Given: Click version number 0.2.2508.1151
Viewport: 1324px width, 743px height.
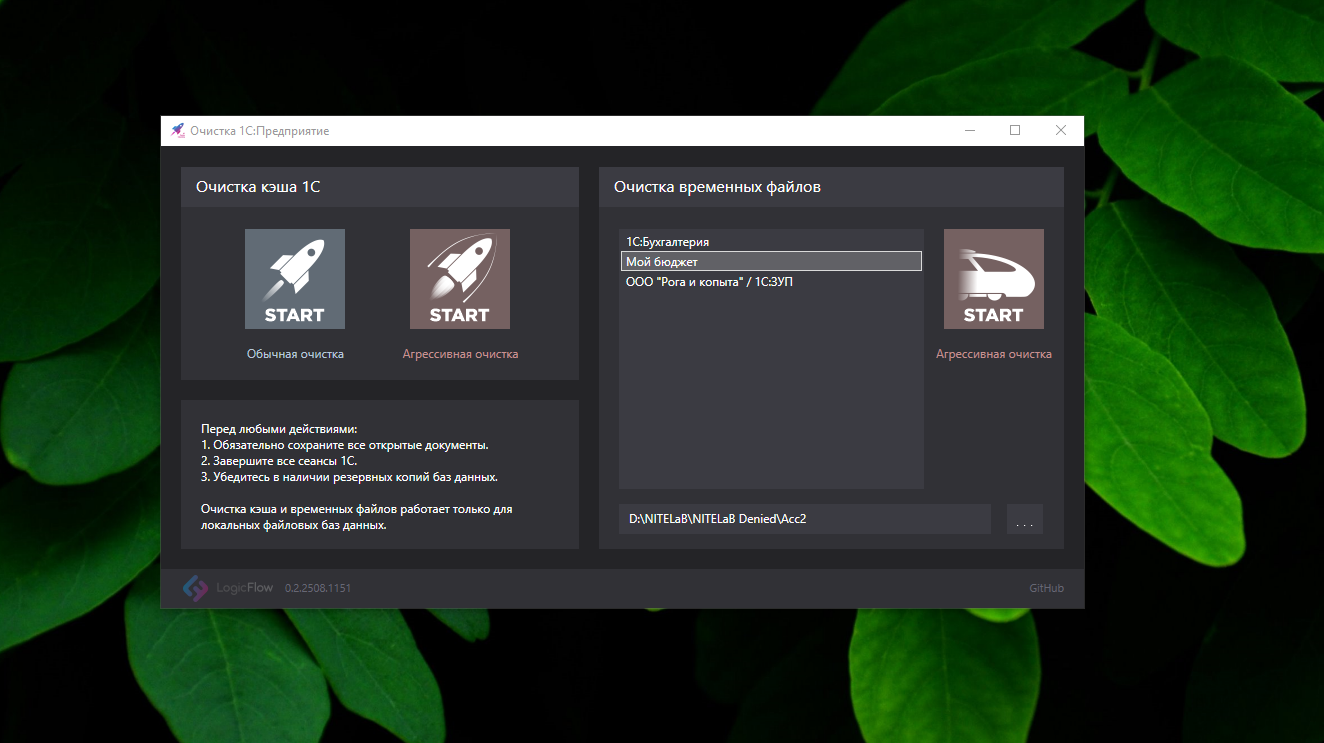Looking at the screenshot, I should 318,588.
